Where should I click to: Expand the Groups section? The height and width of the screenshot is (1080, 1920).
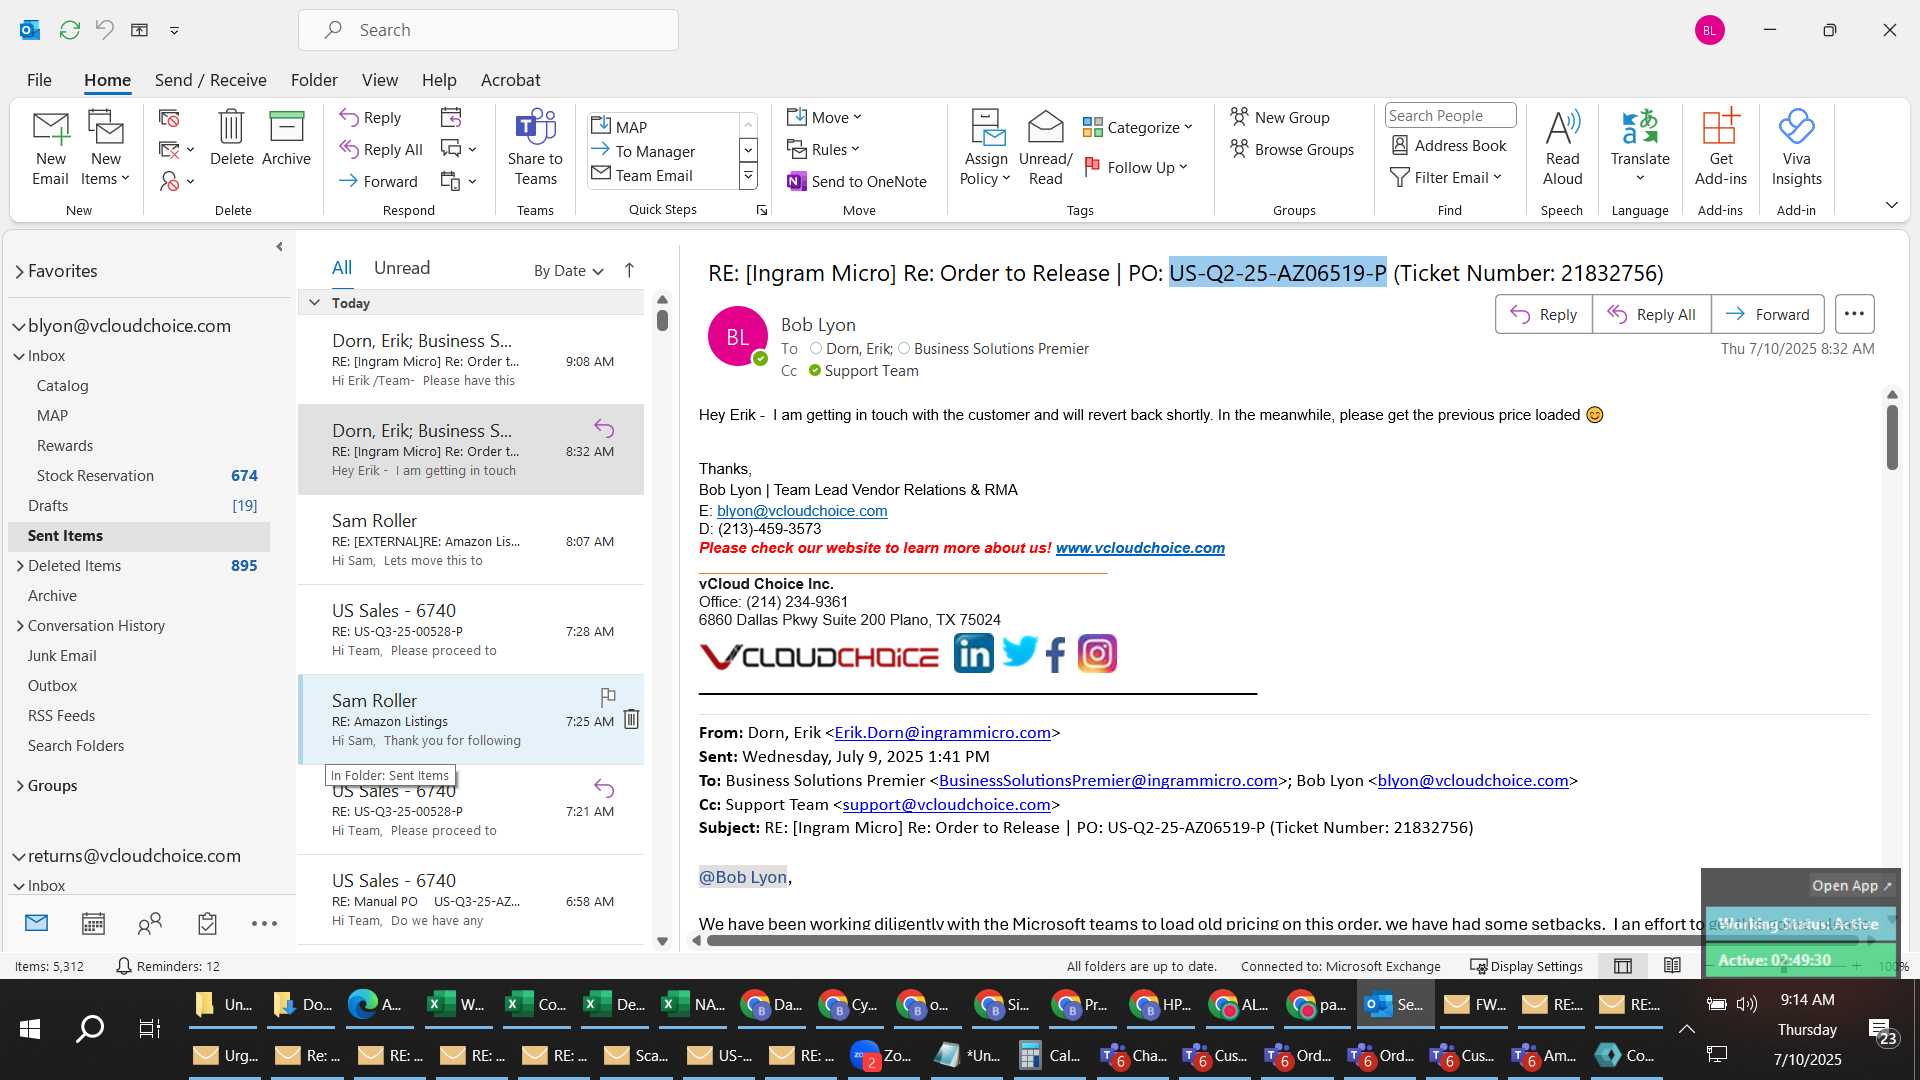(x=20, y=786)
